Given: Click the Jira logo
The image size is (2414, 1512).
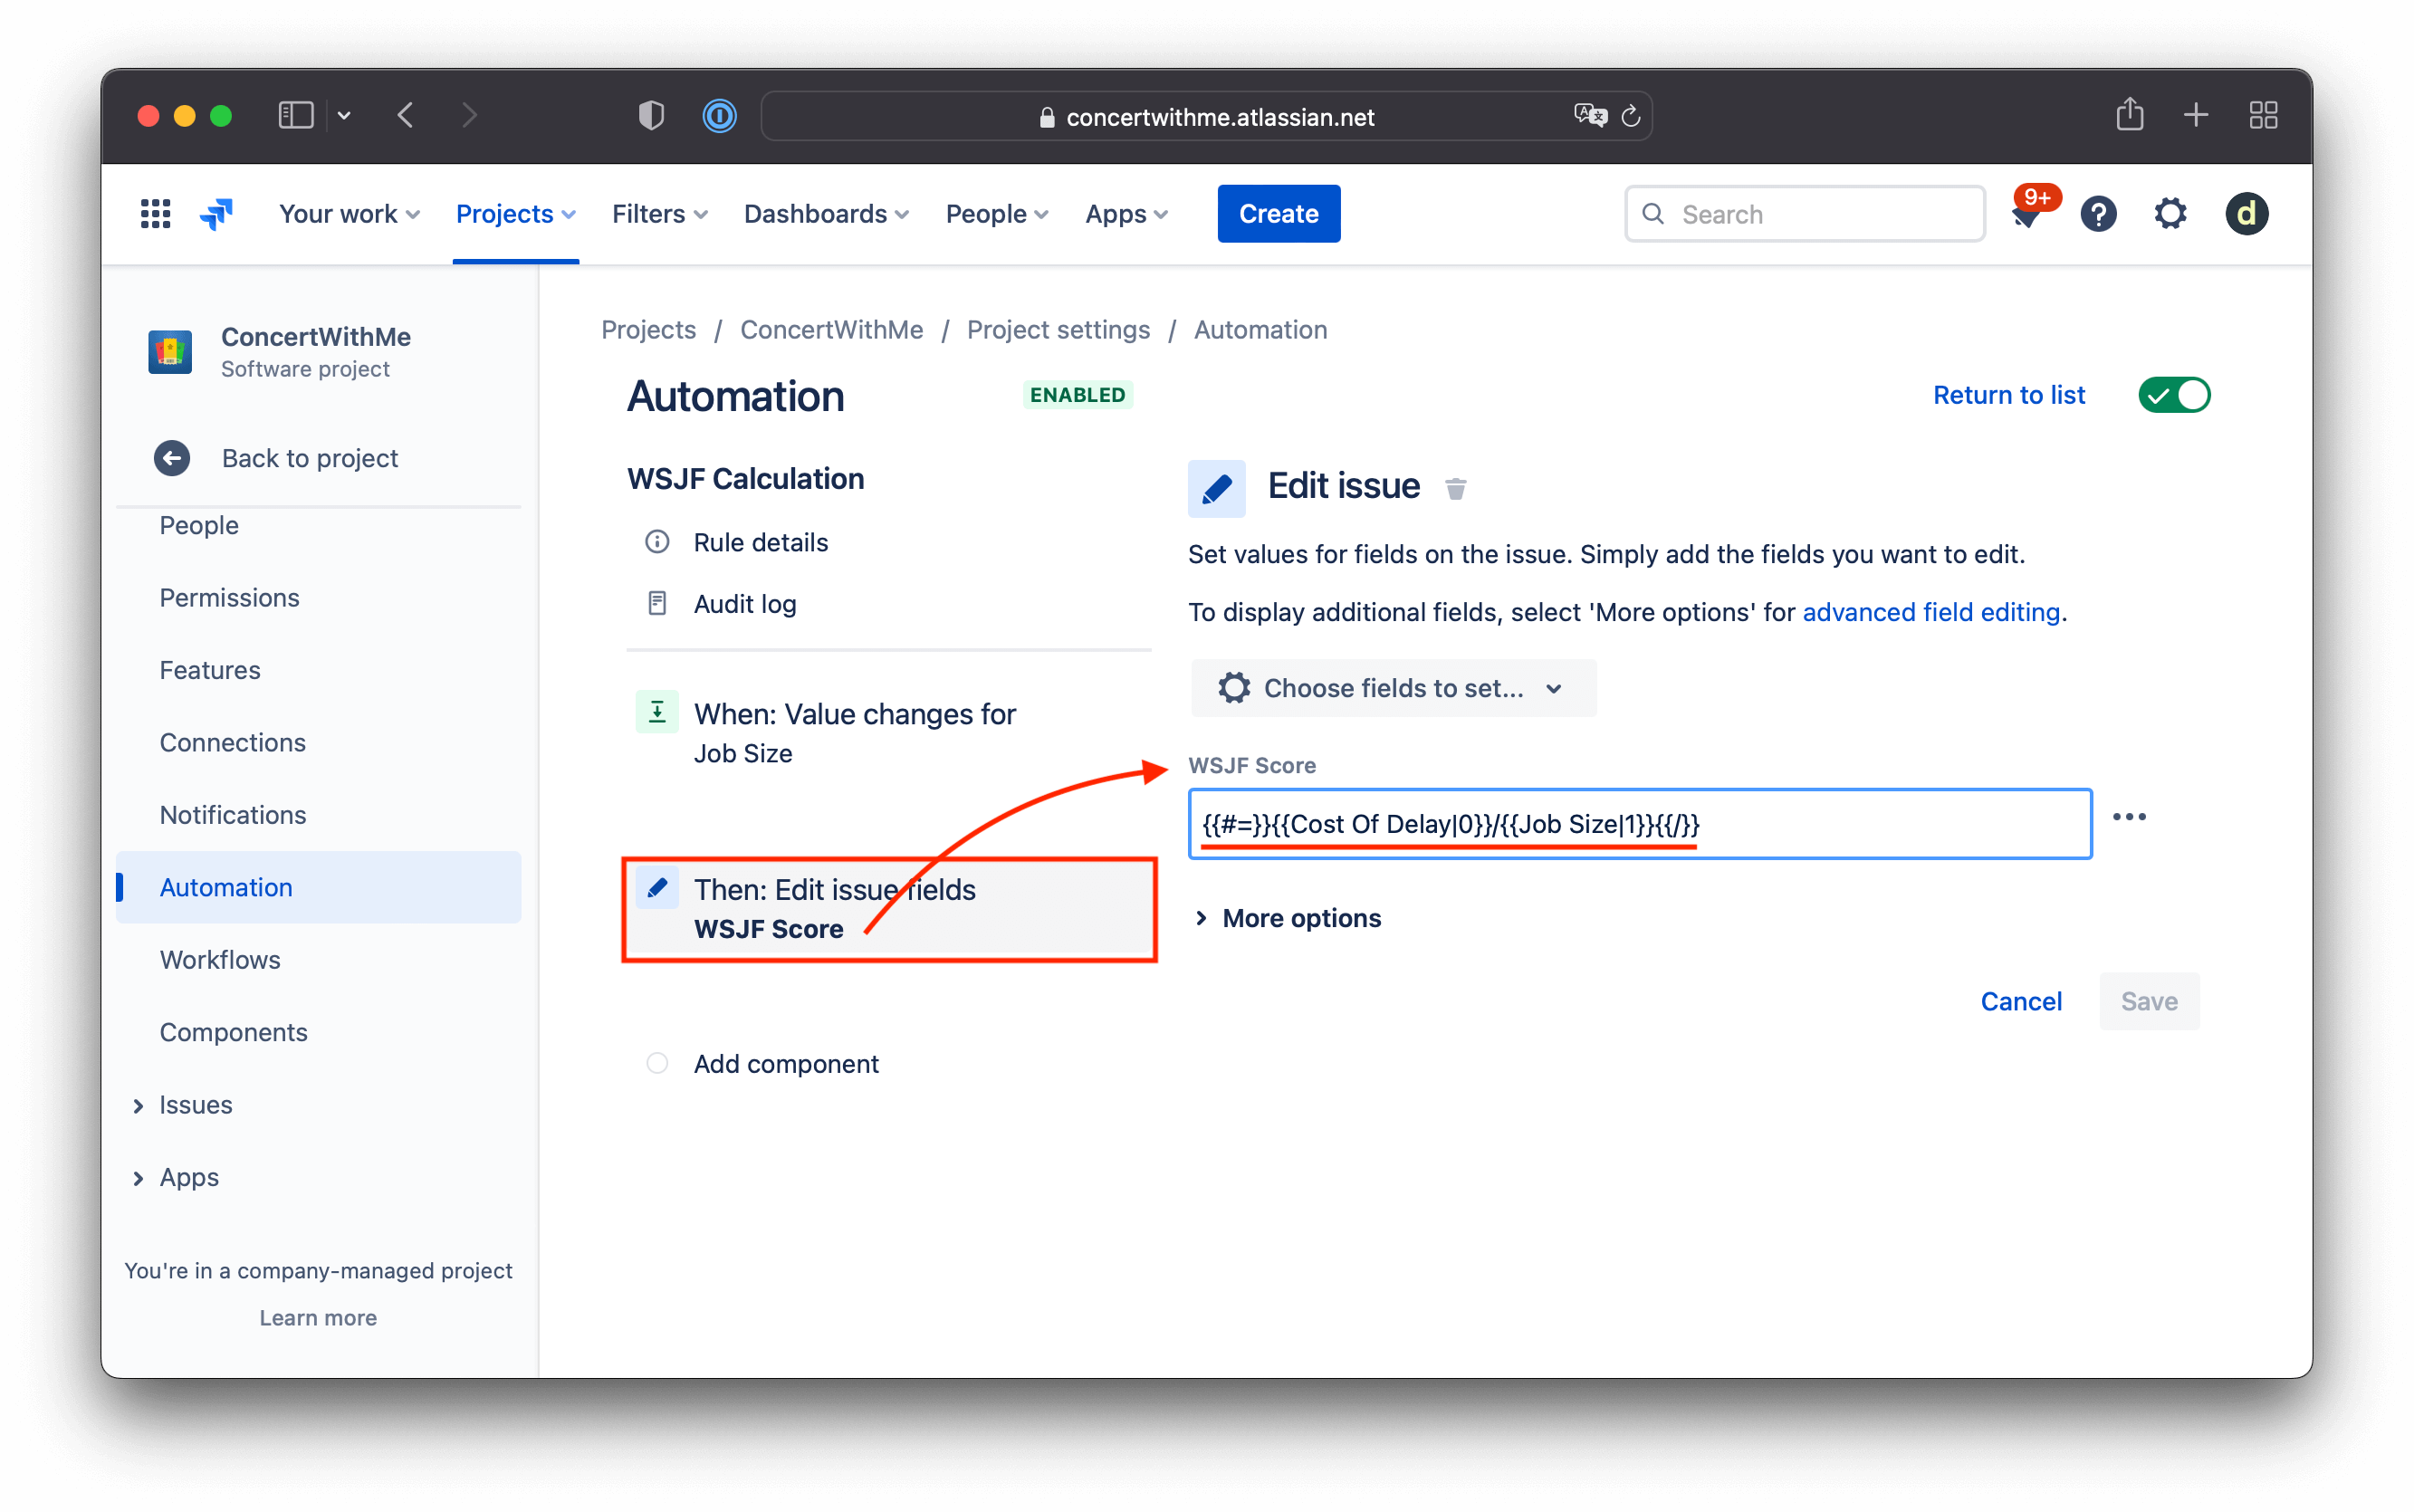Looking at the screenshot, I should pos(216,213).
